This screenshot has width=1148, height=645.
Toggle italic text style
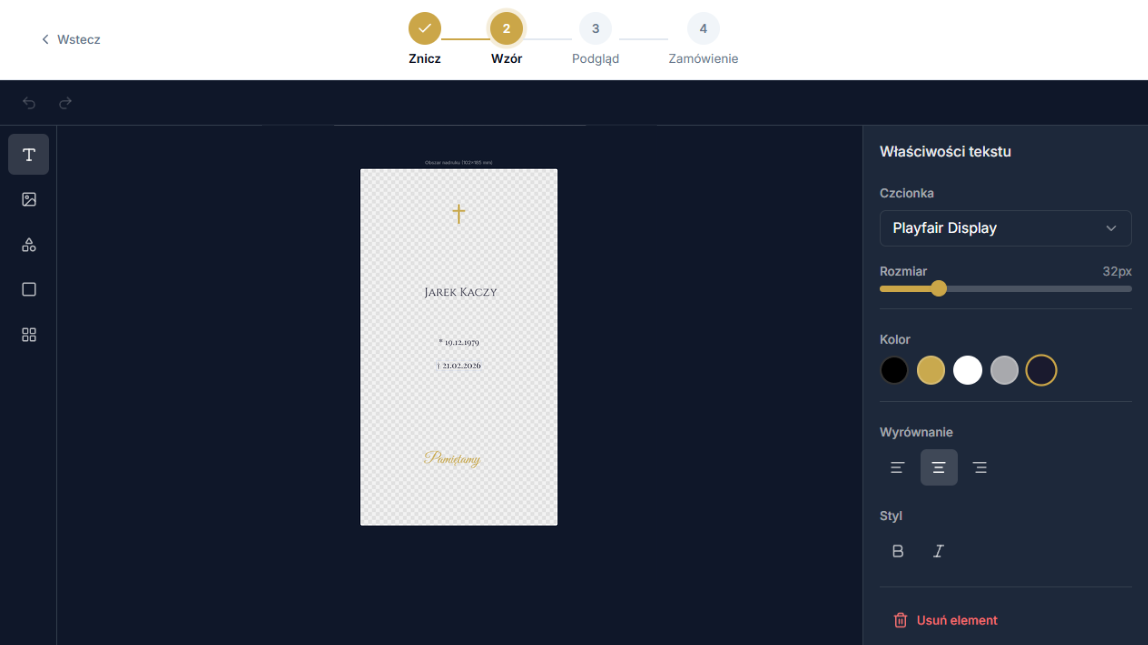(938, 551)
